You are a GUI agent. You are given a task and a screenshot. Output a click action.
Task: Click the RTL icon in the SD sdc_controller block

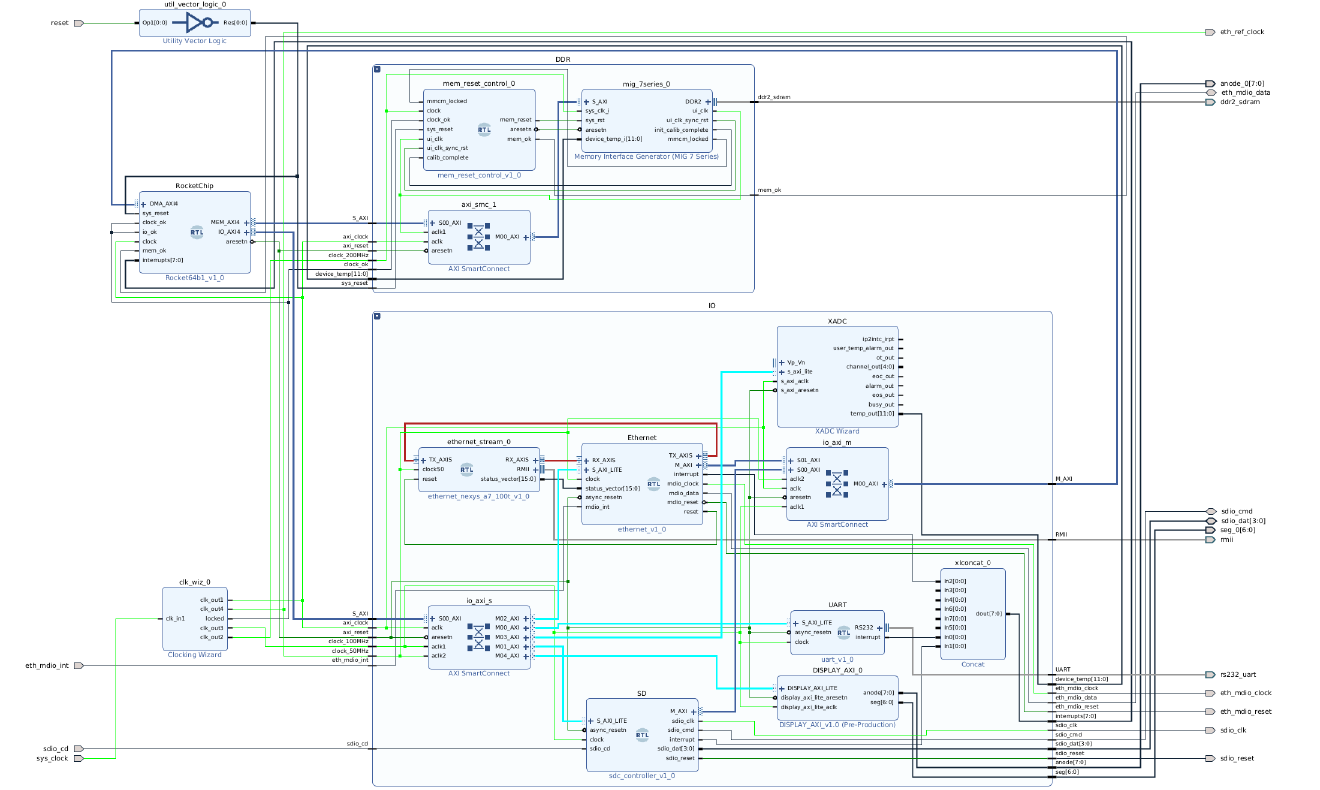pyautogui.click(x=643, y=735)
